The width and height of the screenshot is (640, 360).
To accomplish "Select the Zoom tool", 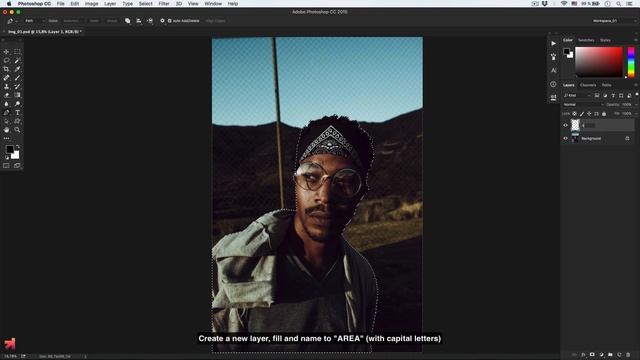I will pos(17,130).
